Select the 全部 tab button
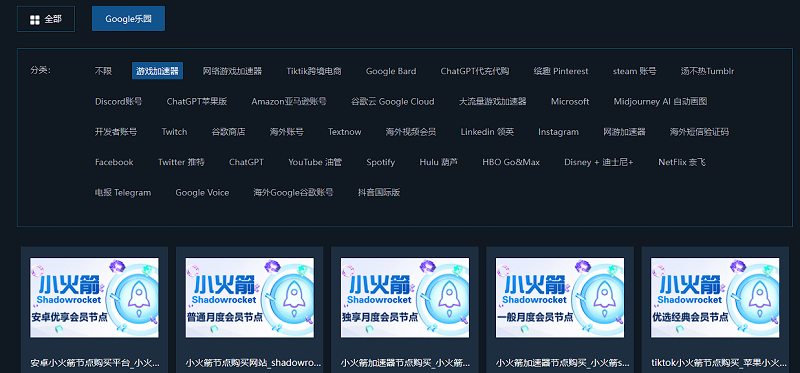Screen dimensions: 800x373 [x=46, y=19]
